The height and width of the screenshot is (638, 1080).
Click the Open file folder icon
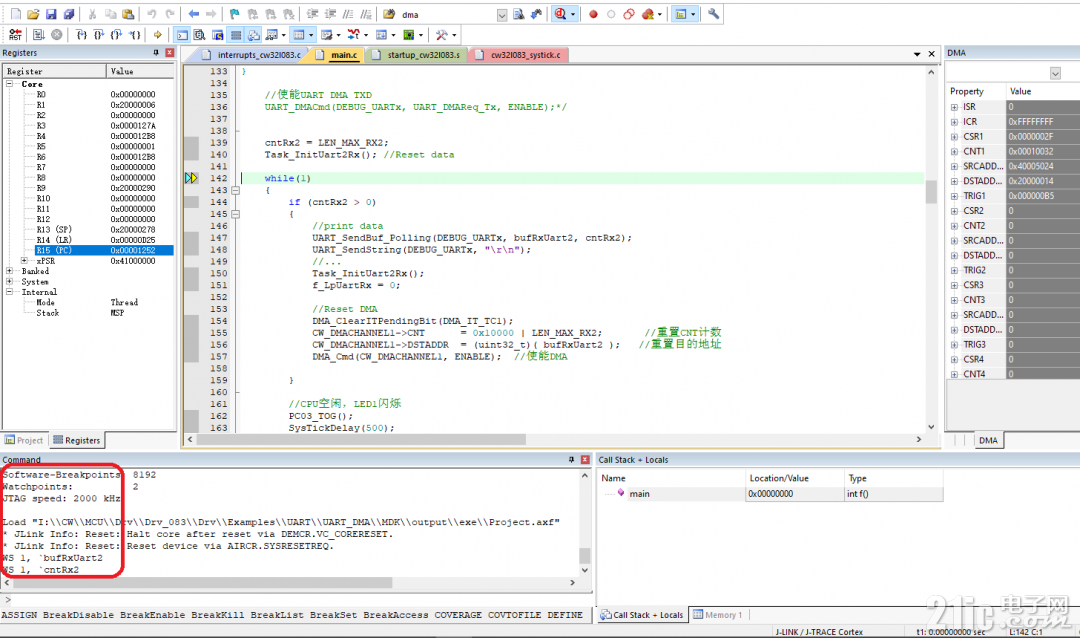coord(33,14)
